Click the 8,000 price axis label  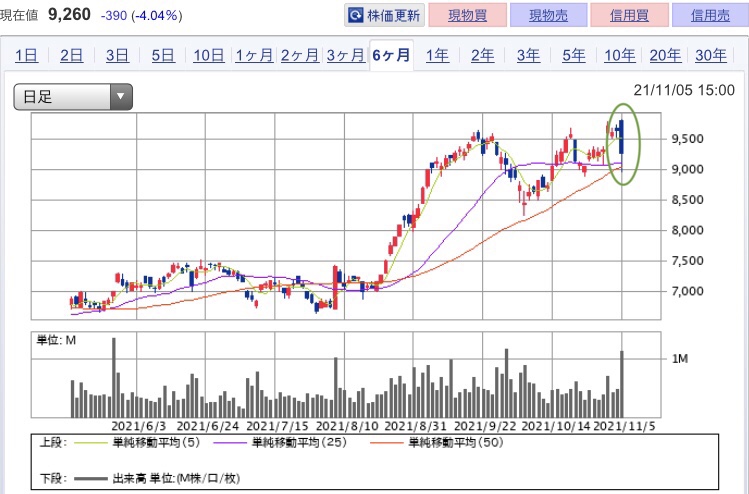[x=687, y=230]
